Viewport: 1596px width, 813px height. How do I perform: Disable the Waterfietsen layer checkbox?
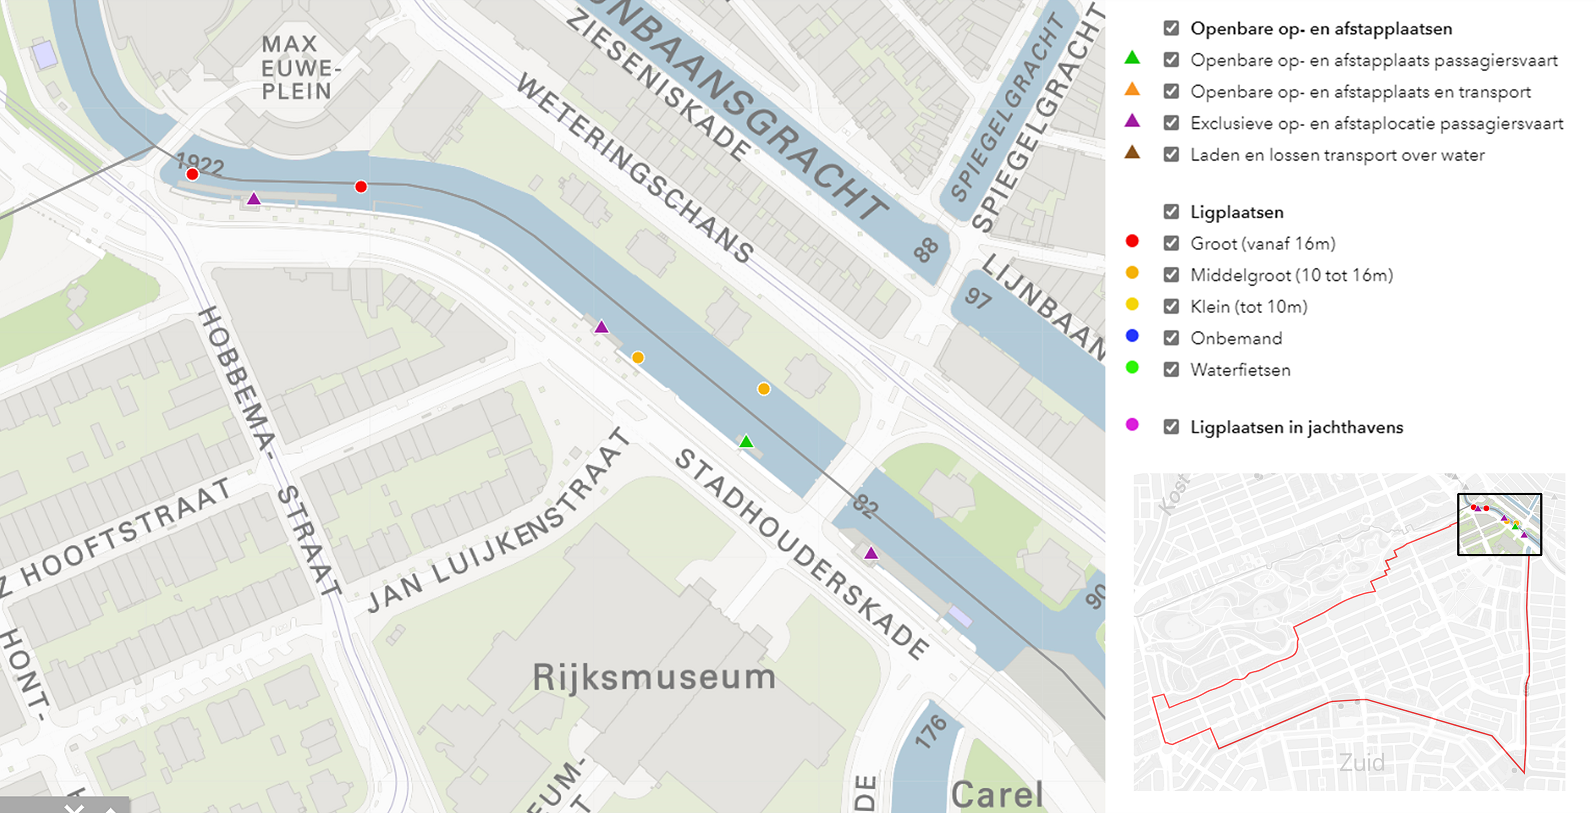click(1171, 370)
